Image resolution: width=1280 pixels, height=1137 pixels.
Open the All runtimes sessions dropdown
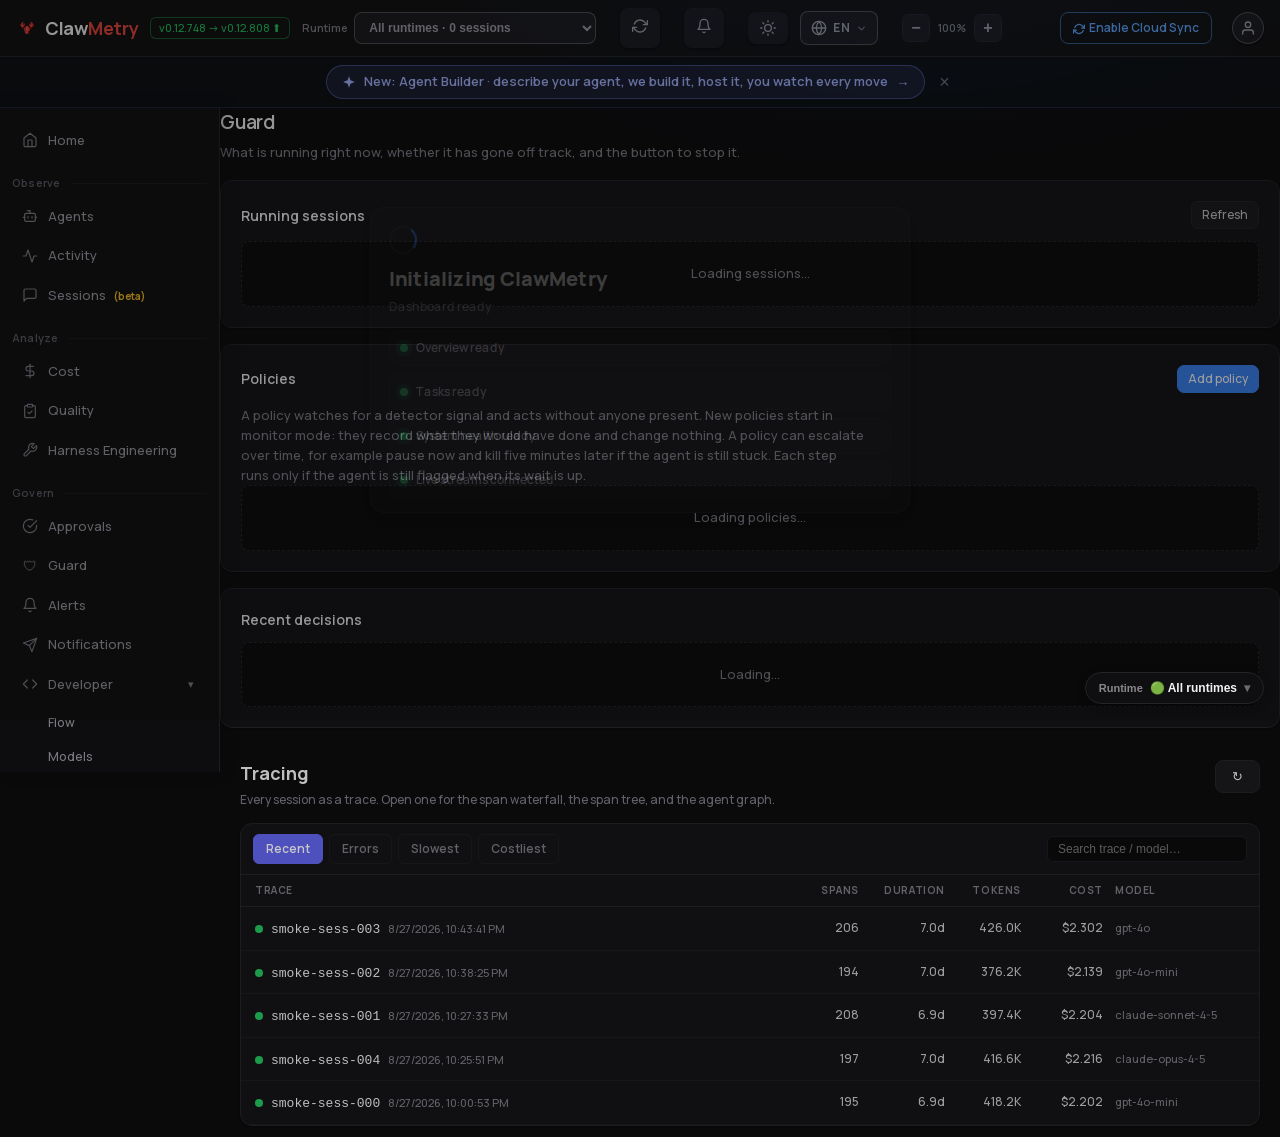click(475, 28)
